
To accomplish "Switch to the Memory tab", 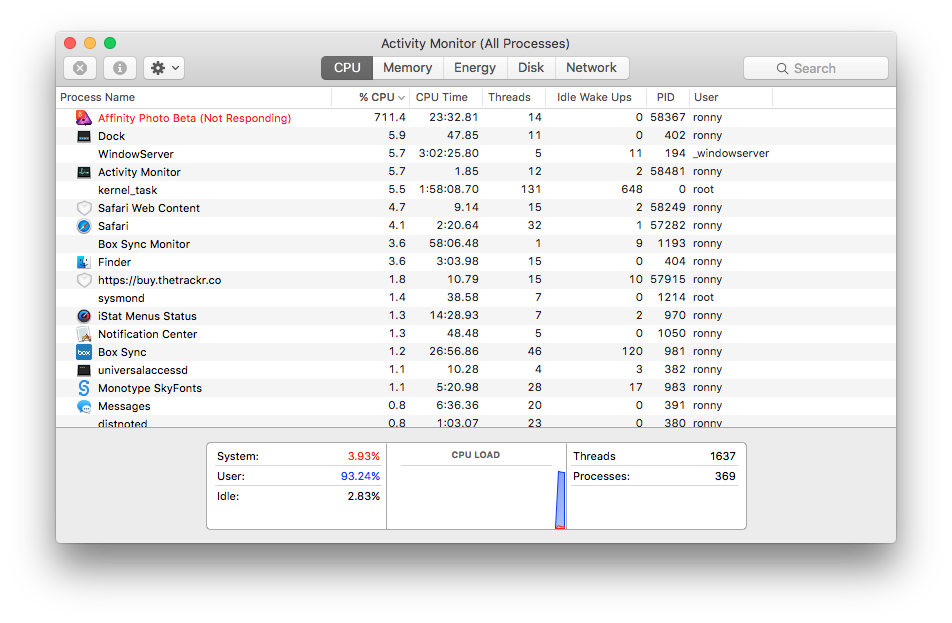I will [407, 68].
